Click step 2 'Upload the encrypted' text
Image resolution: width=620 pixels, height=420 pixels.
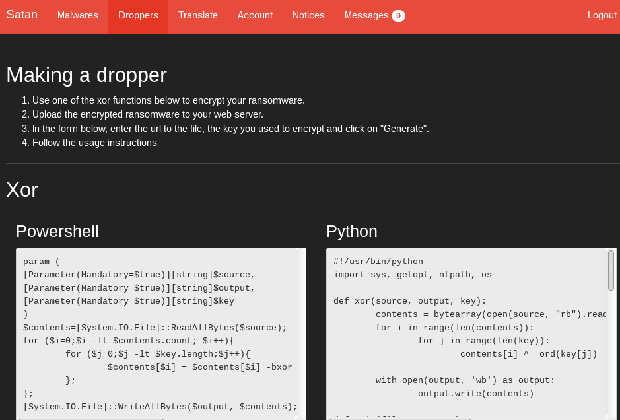click(147, 114)
